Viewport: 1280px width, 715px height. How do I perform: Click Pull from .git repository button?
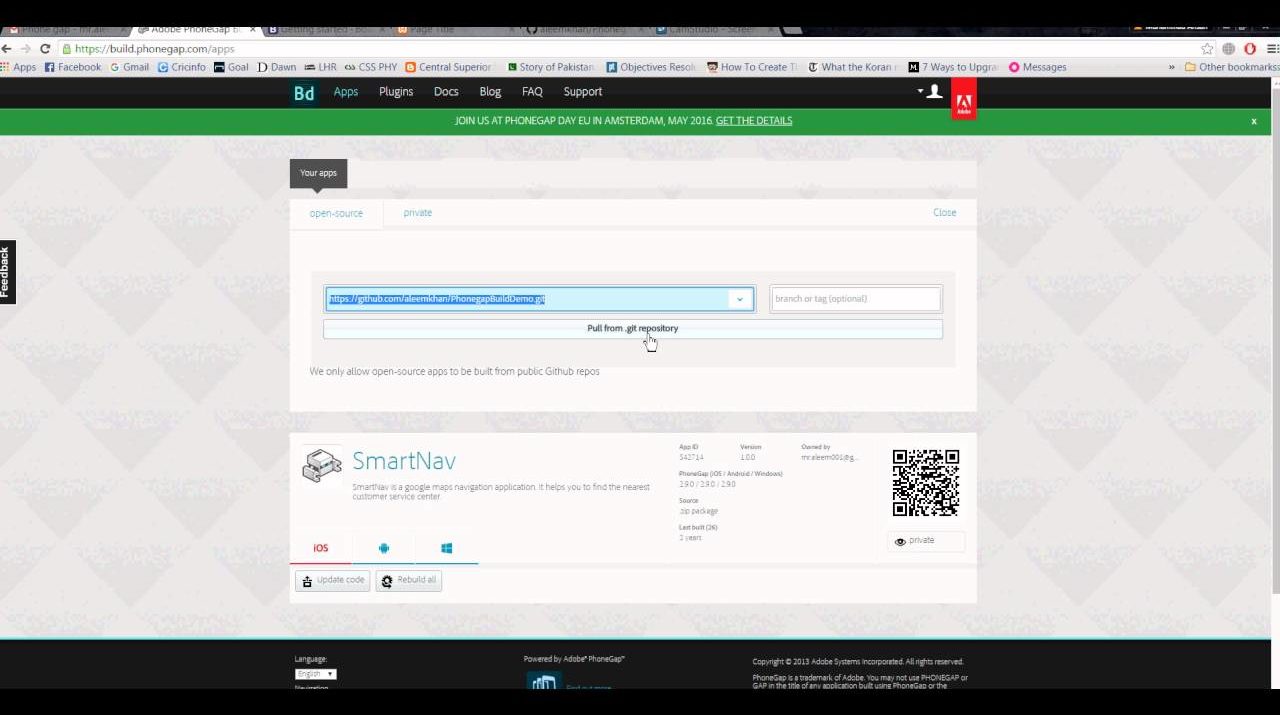(x=632, y=329)
